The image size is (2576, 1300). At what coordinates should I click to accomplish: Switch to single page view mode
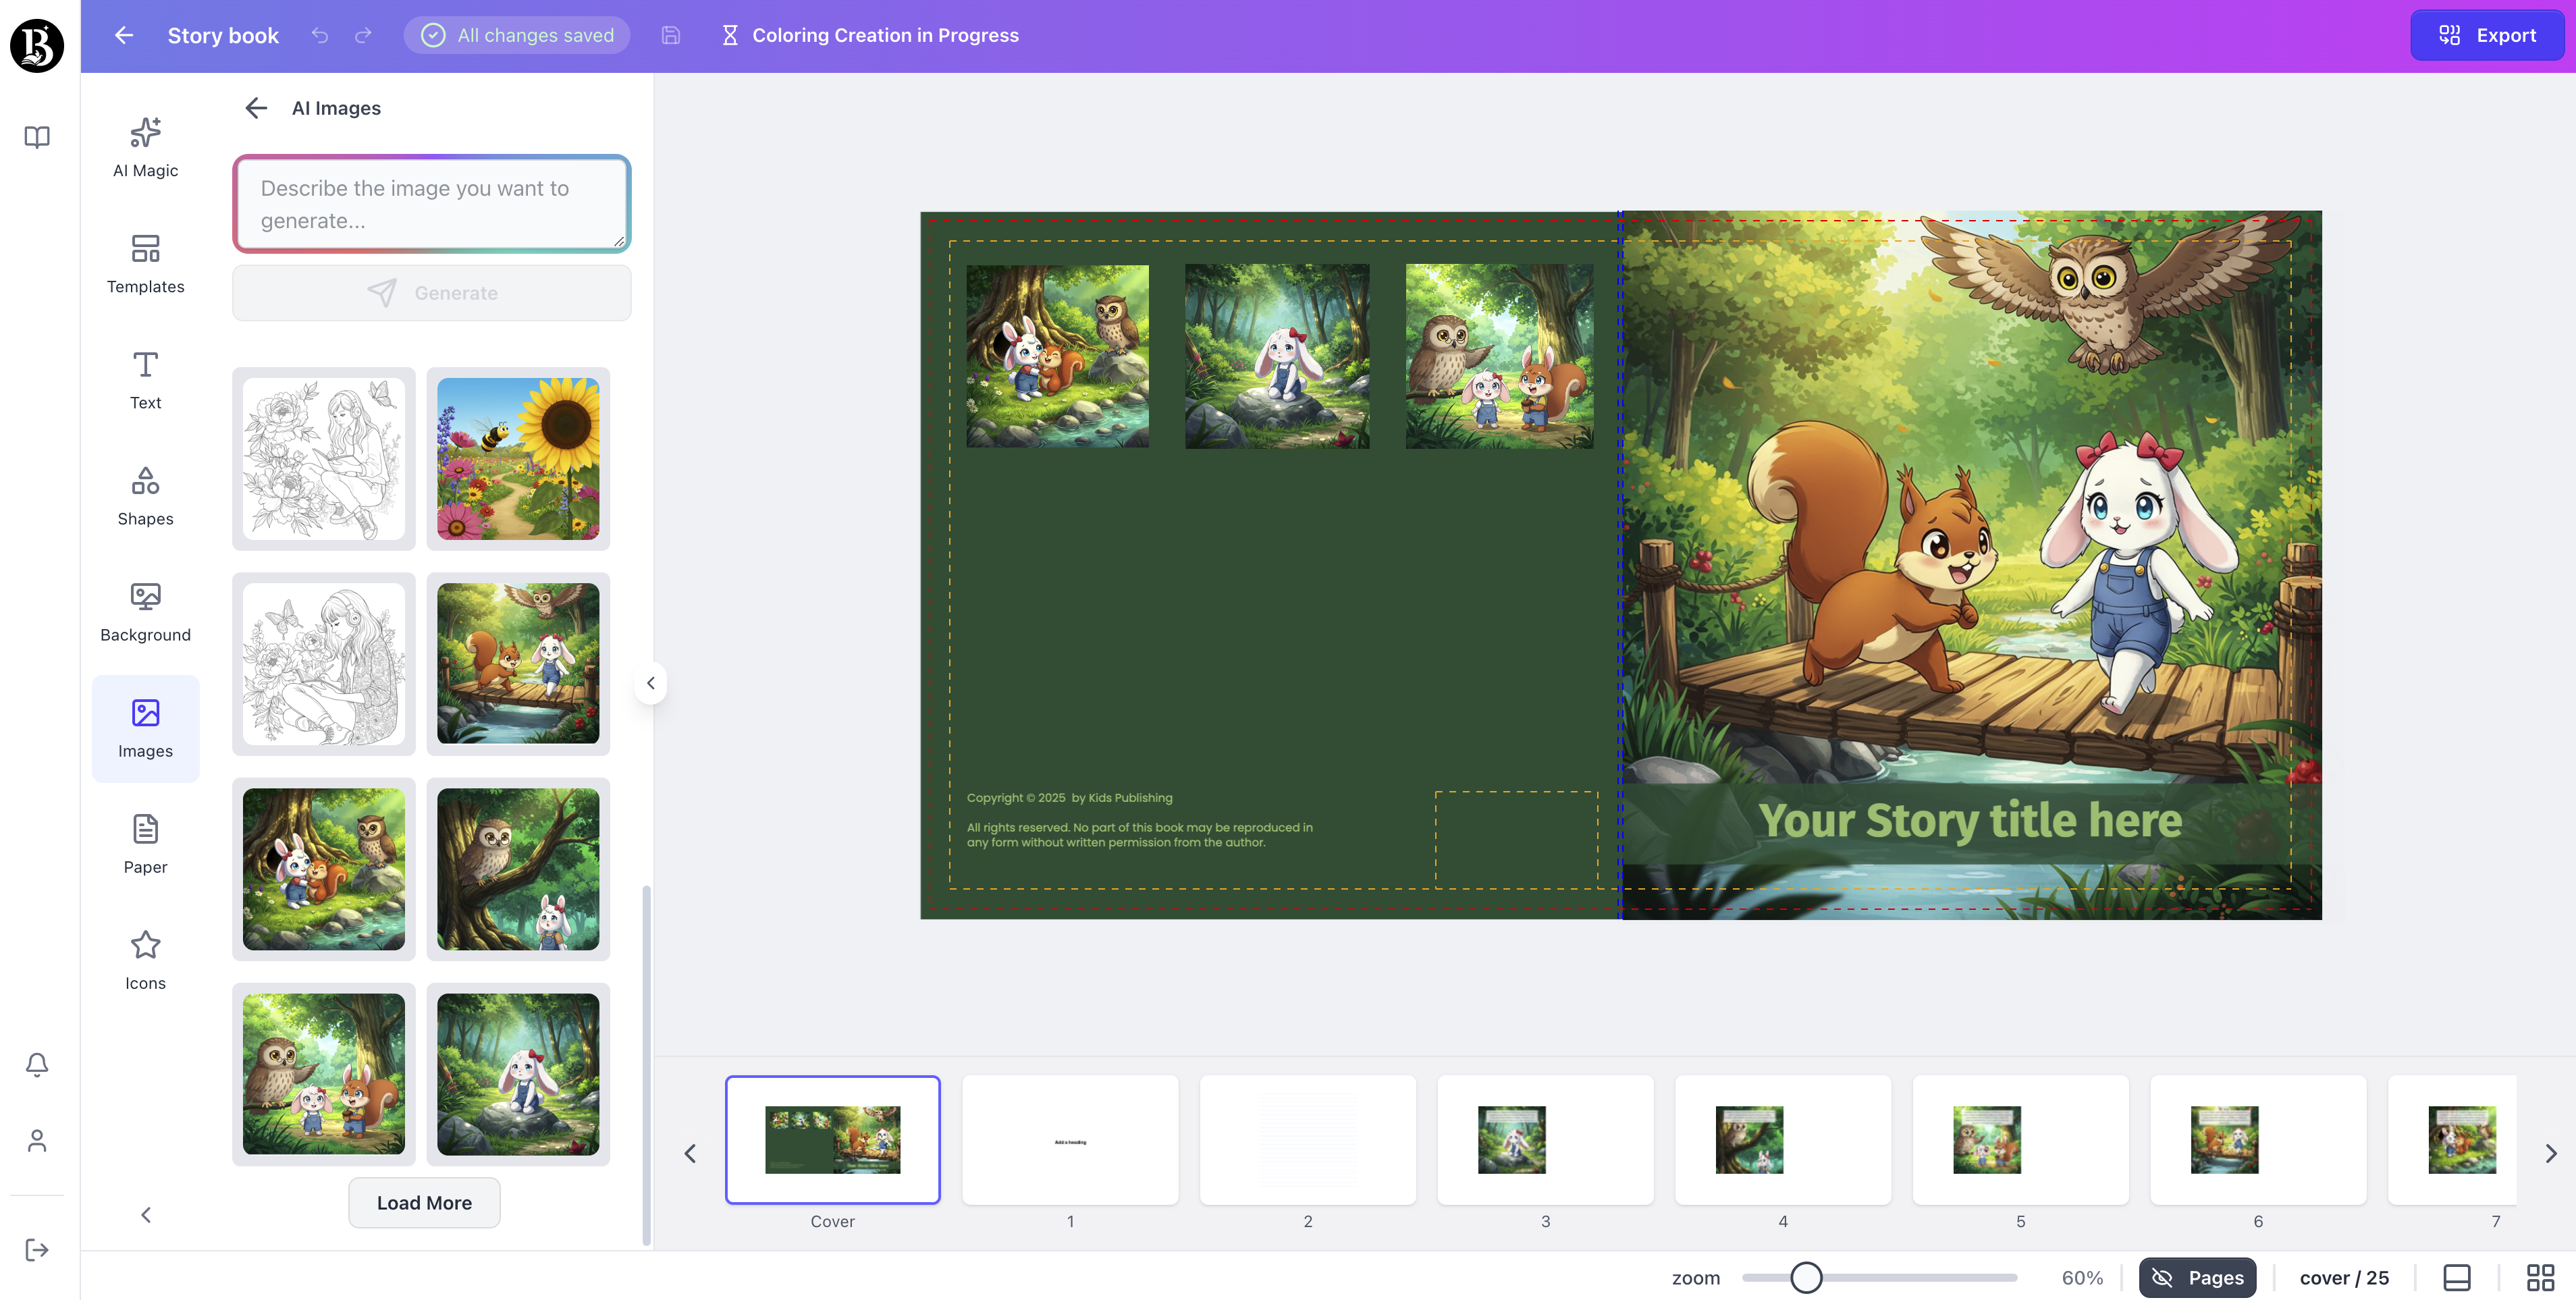(x=2457, y=1277)
